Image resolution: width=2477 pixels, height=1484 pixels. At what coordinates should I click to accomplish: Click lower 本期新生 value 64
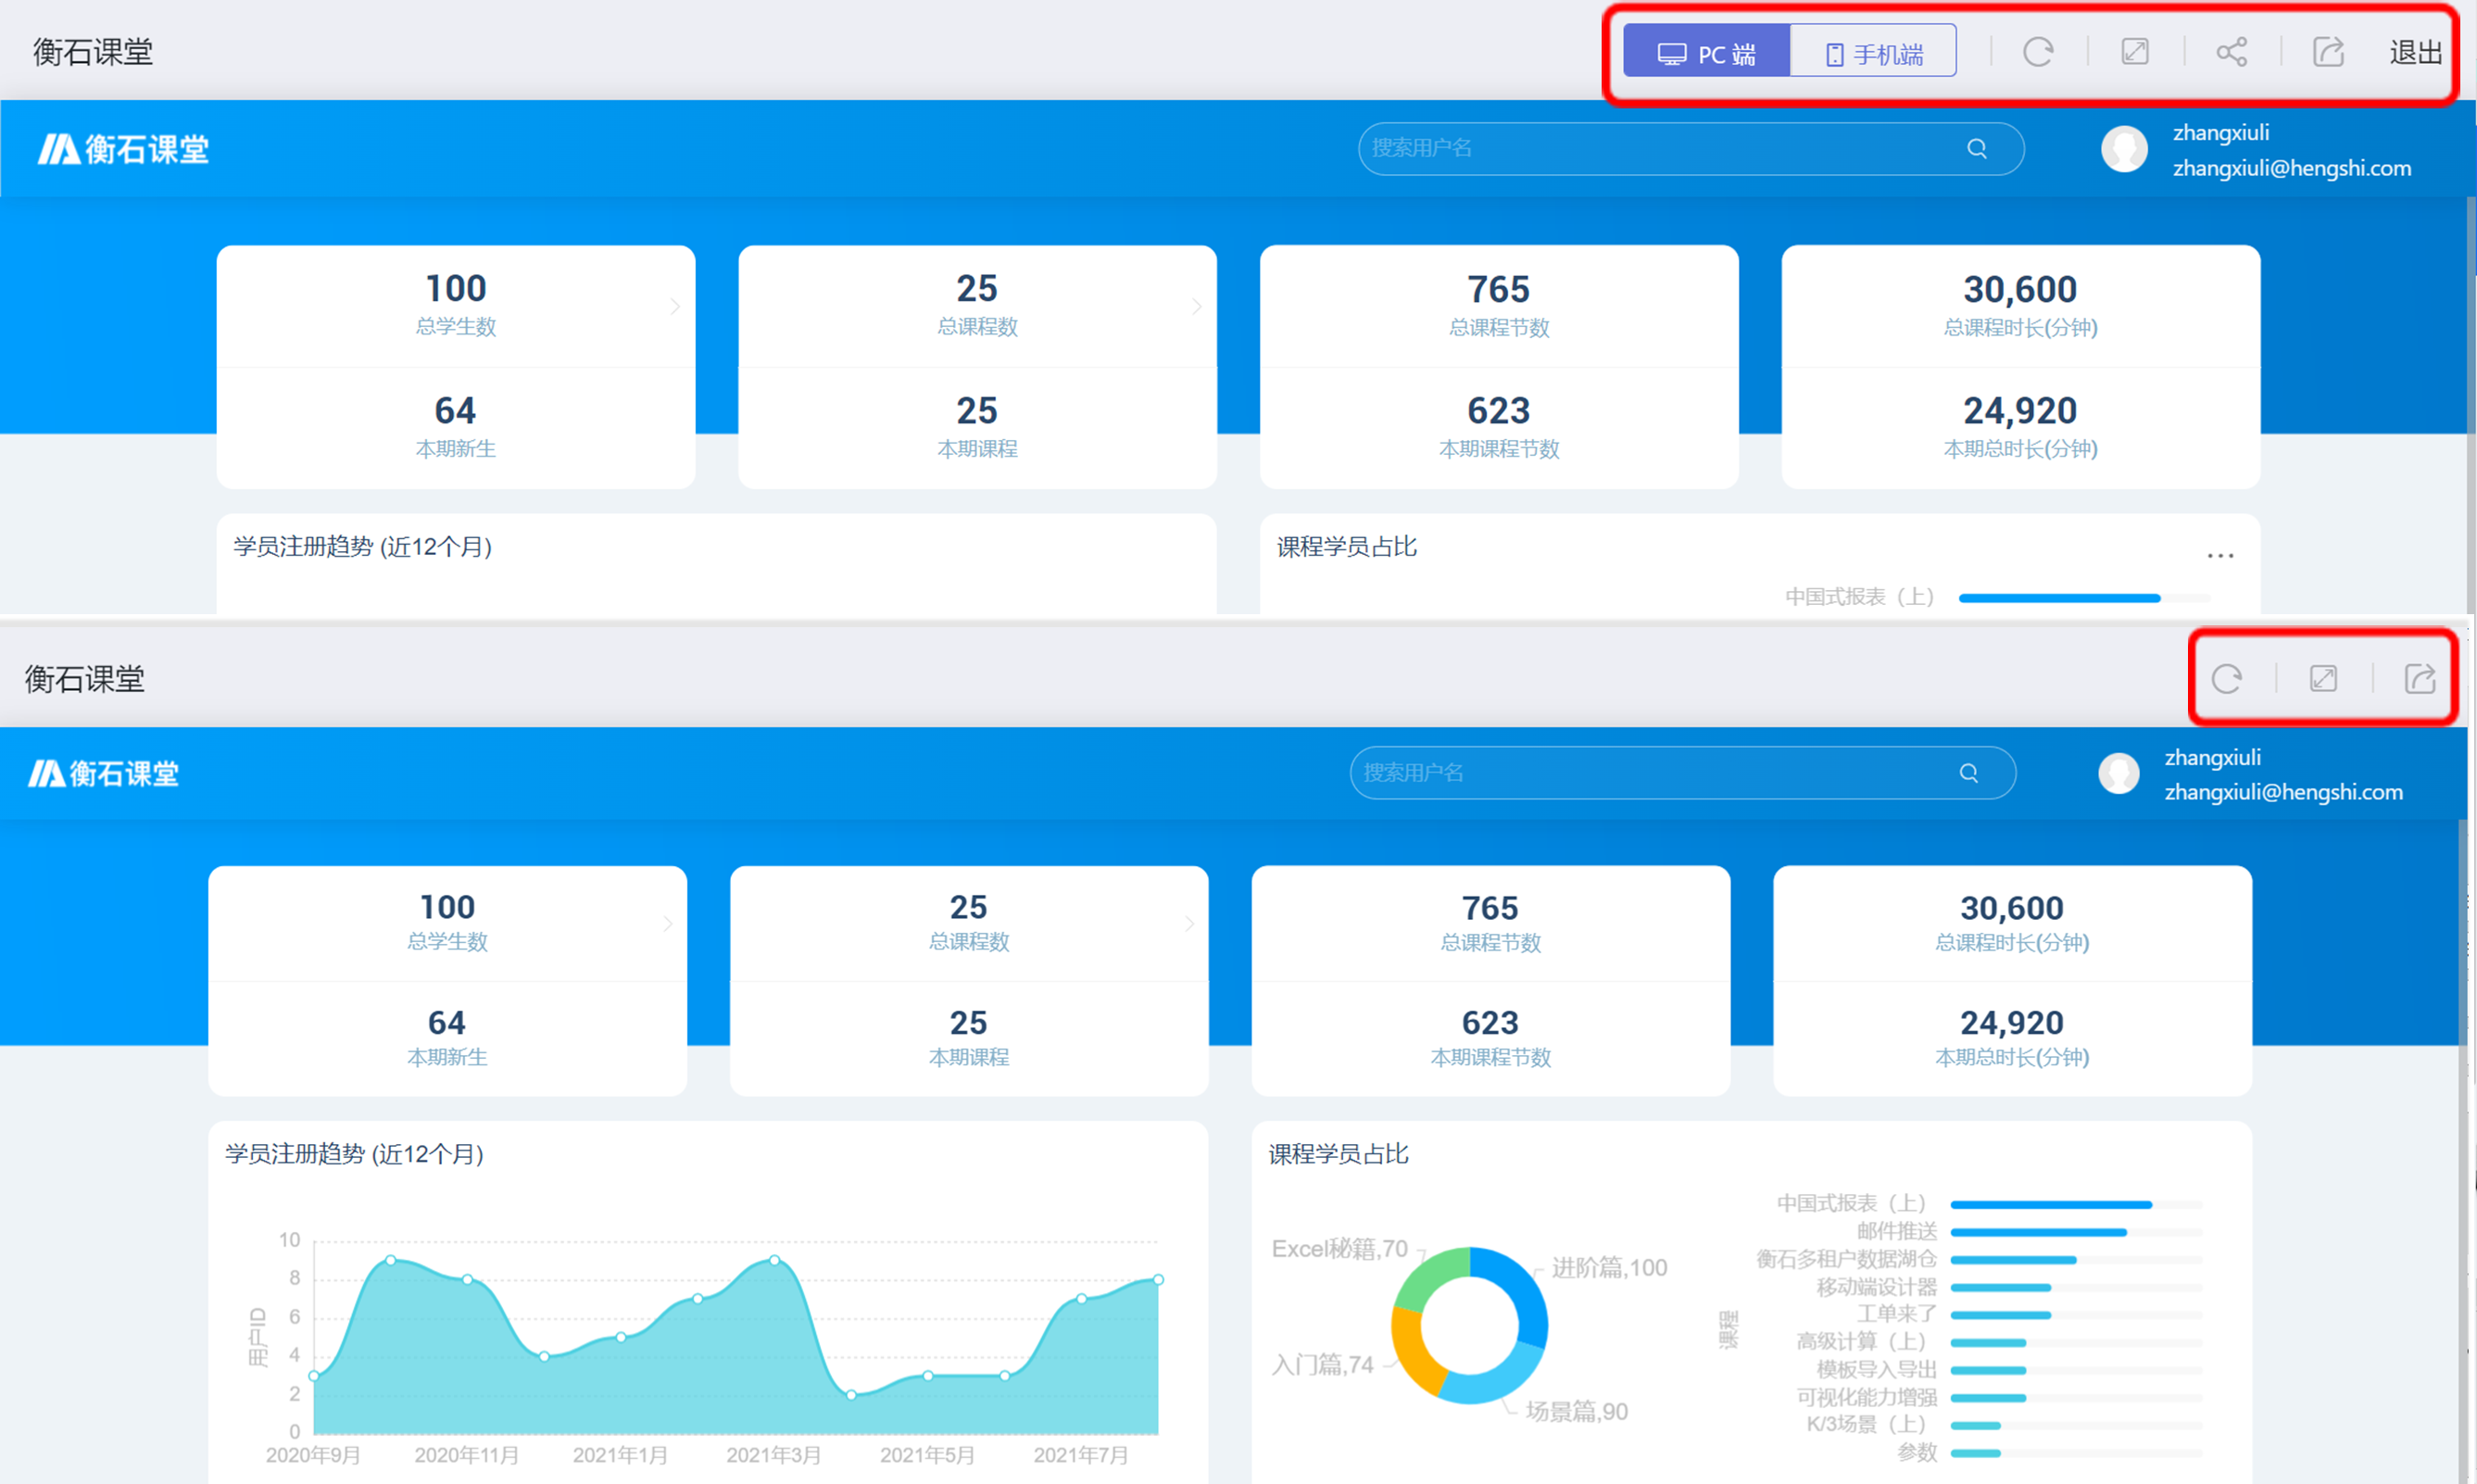447,1022
